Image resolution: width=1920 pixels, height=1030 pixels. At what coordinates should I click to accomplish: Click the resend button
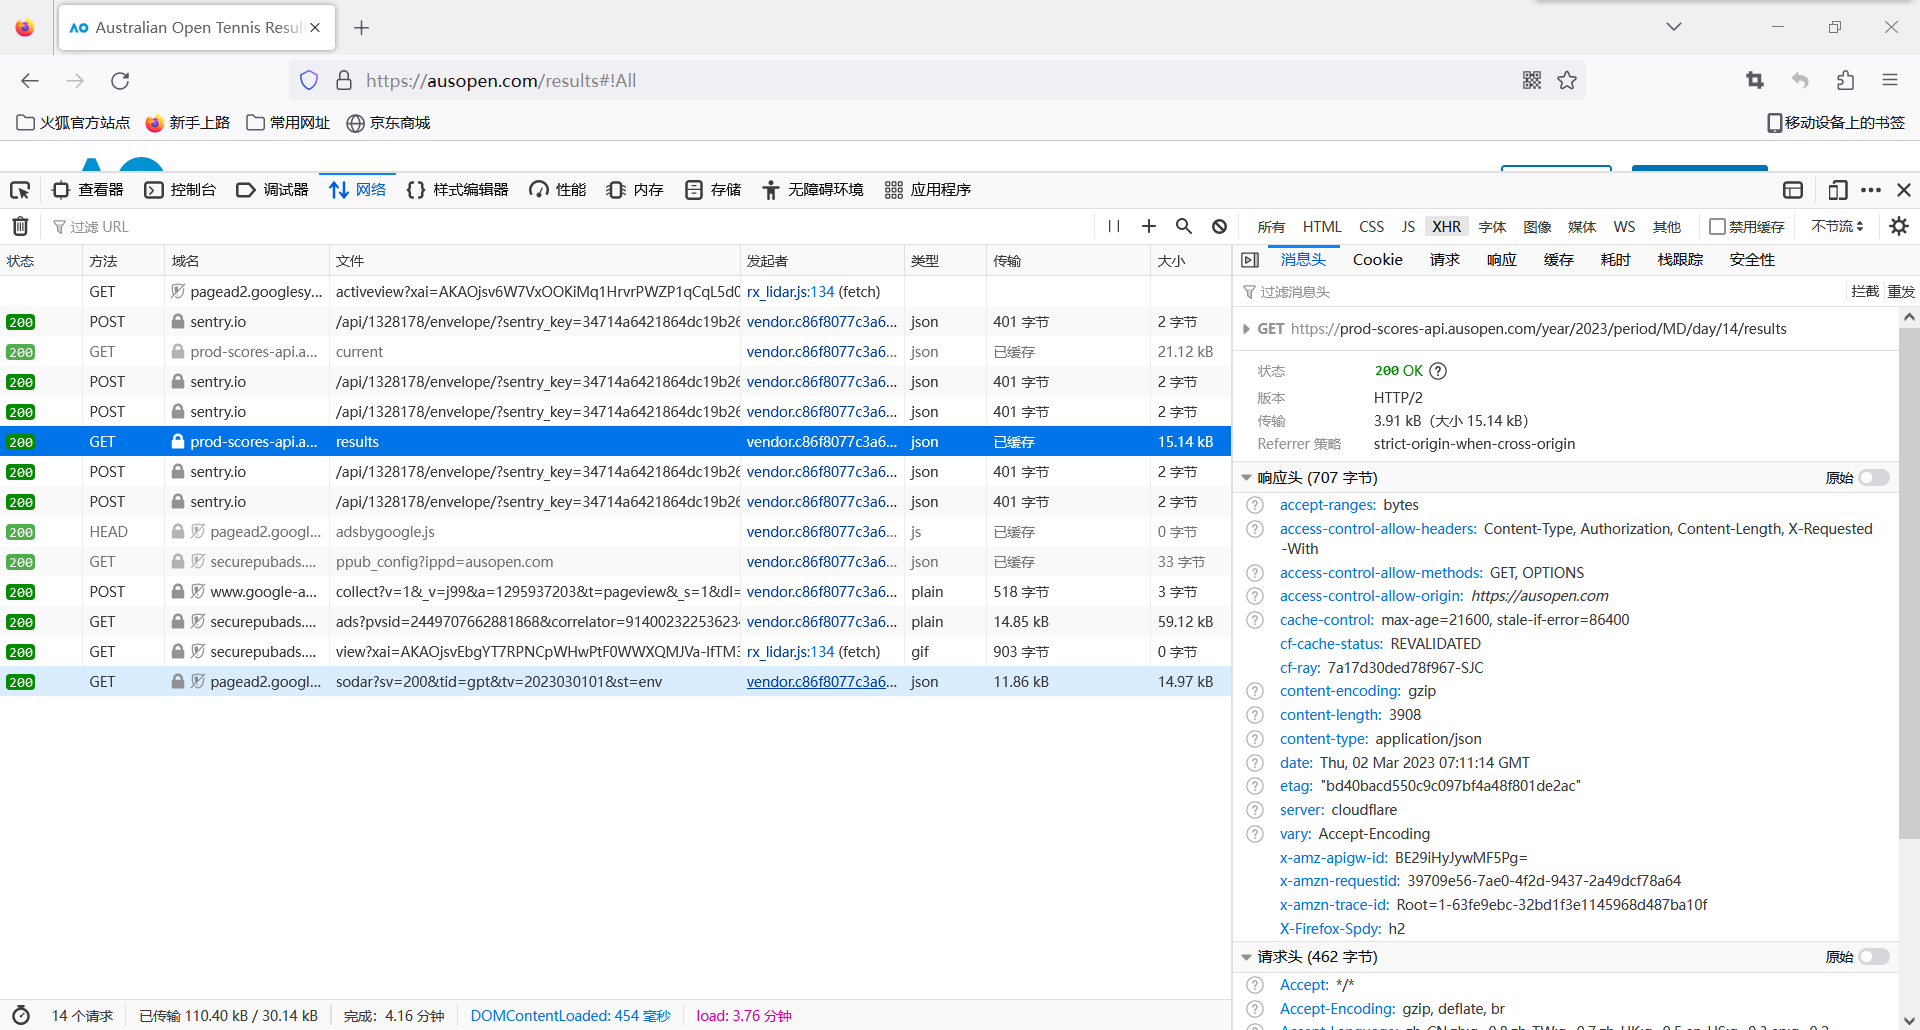pyautogui.click(x=1901, y=292)
